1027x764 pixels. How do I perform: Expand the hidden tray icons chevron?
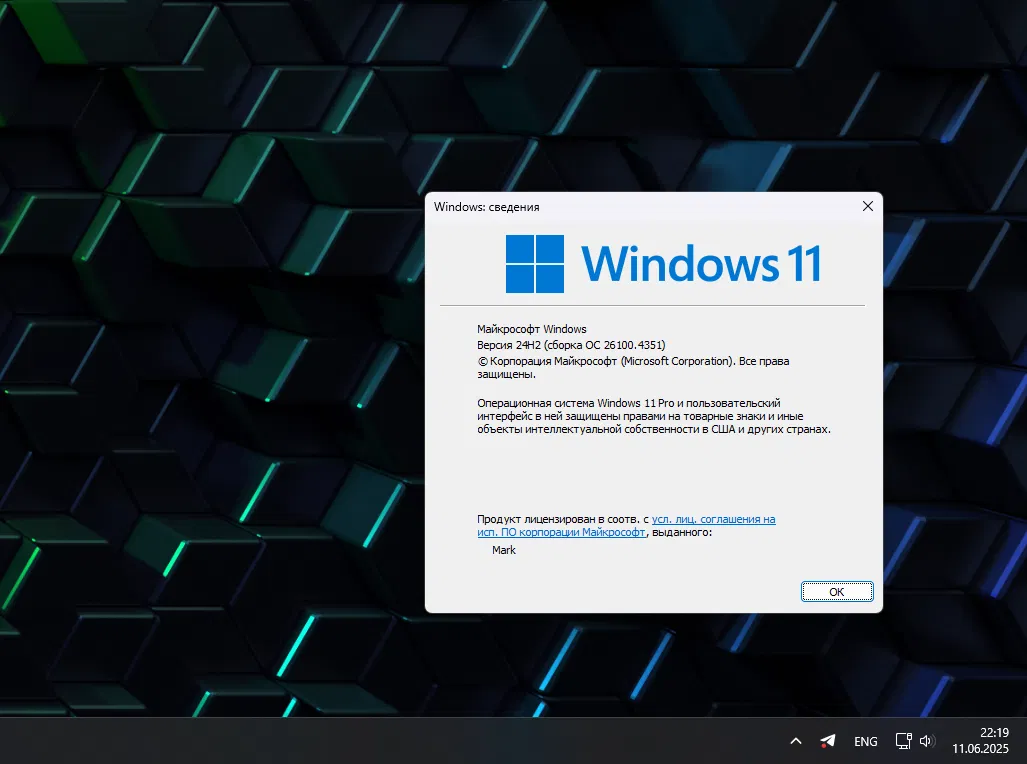click(x=795, y=741)
